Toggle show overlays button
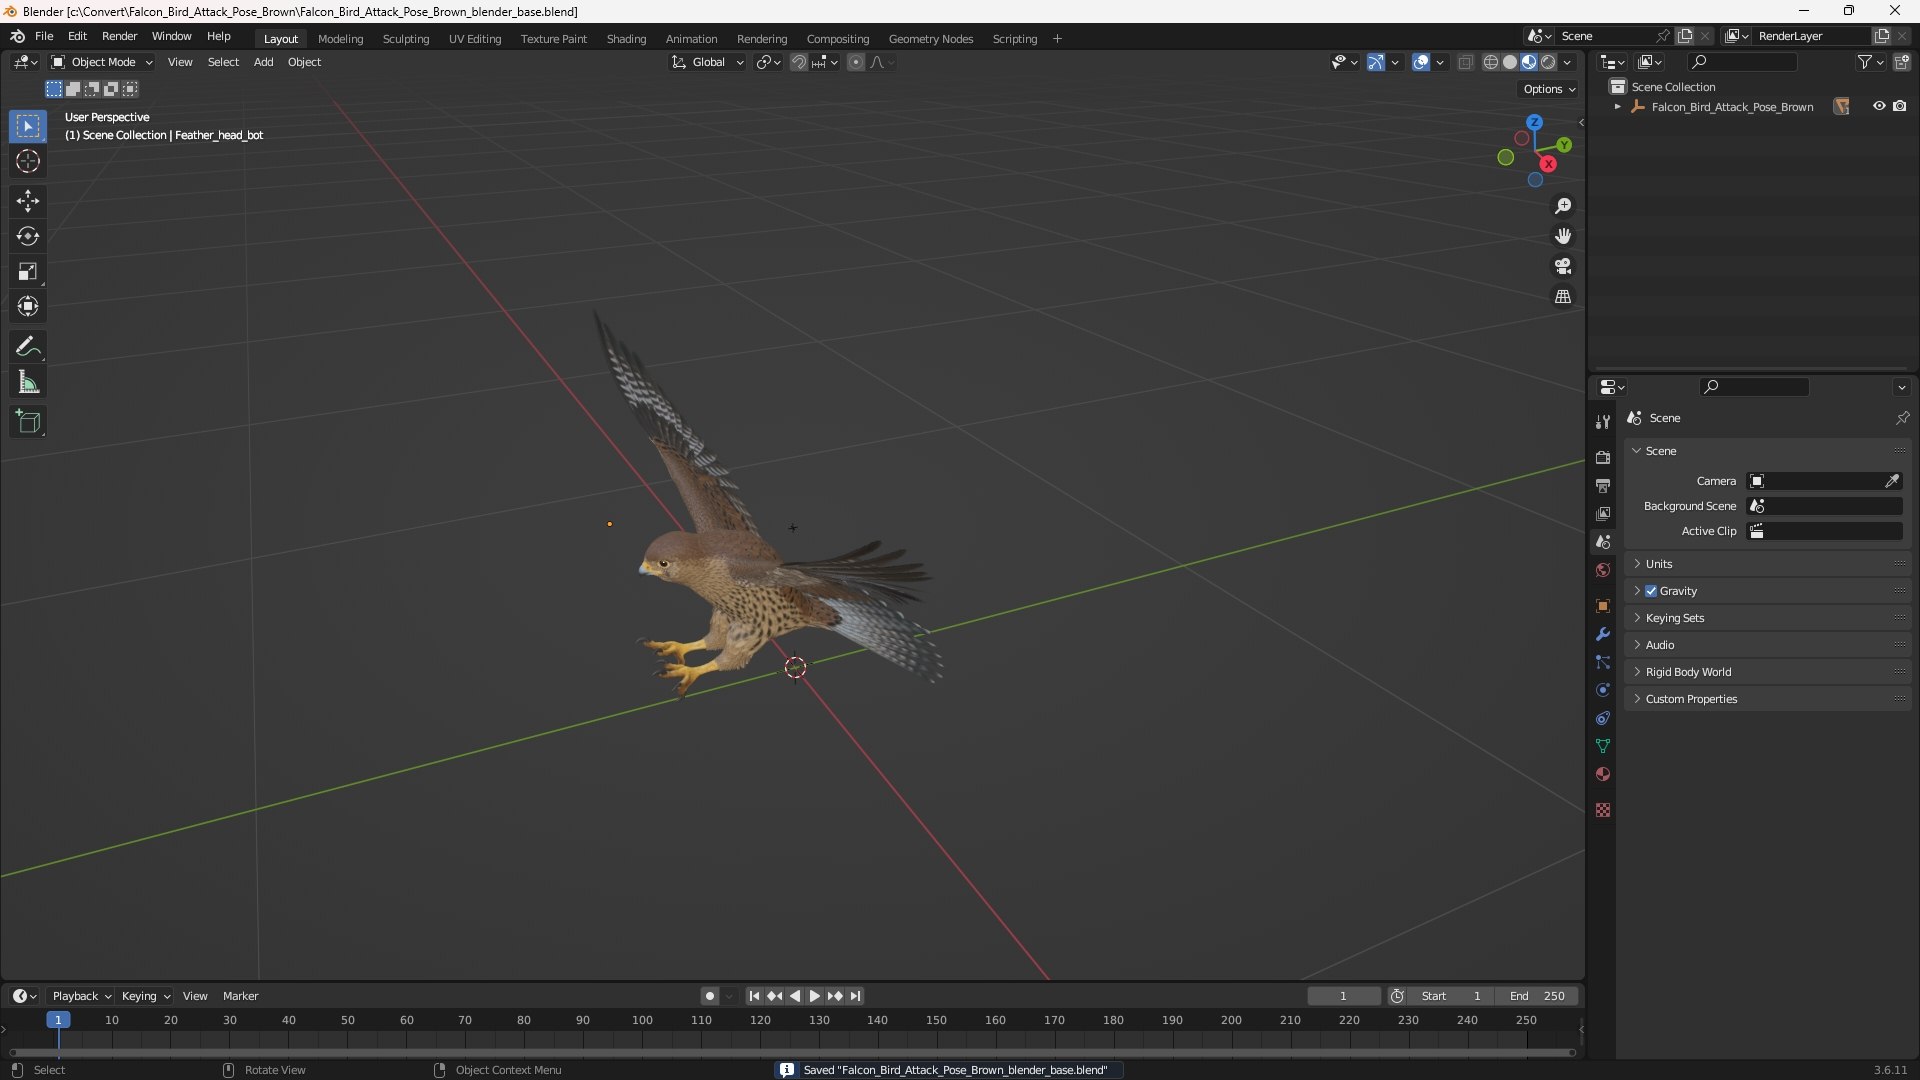 pyautogui.click(x=1421, y=62)
